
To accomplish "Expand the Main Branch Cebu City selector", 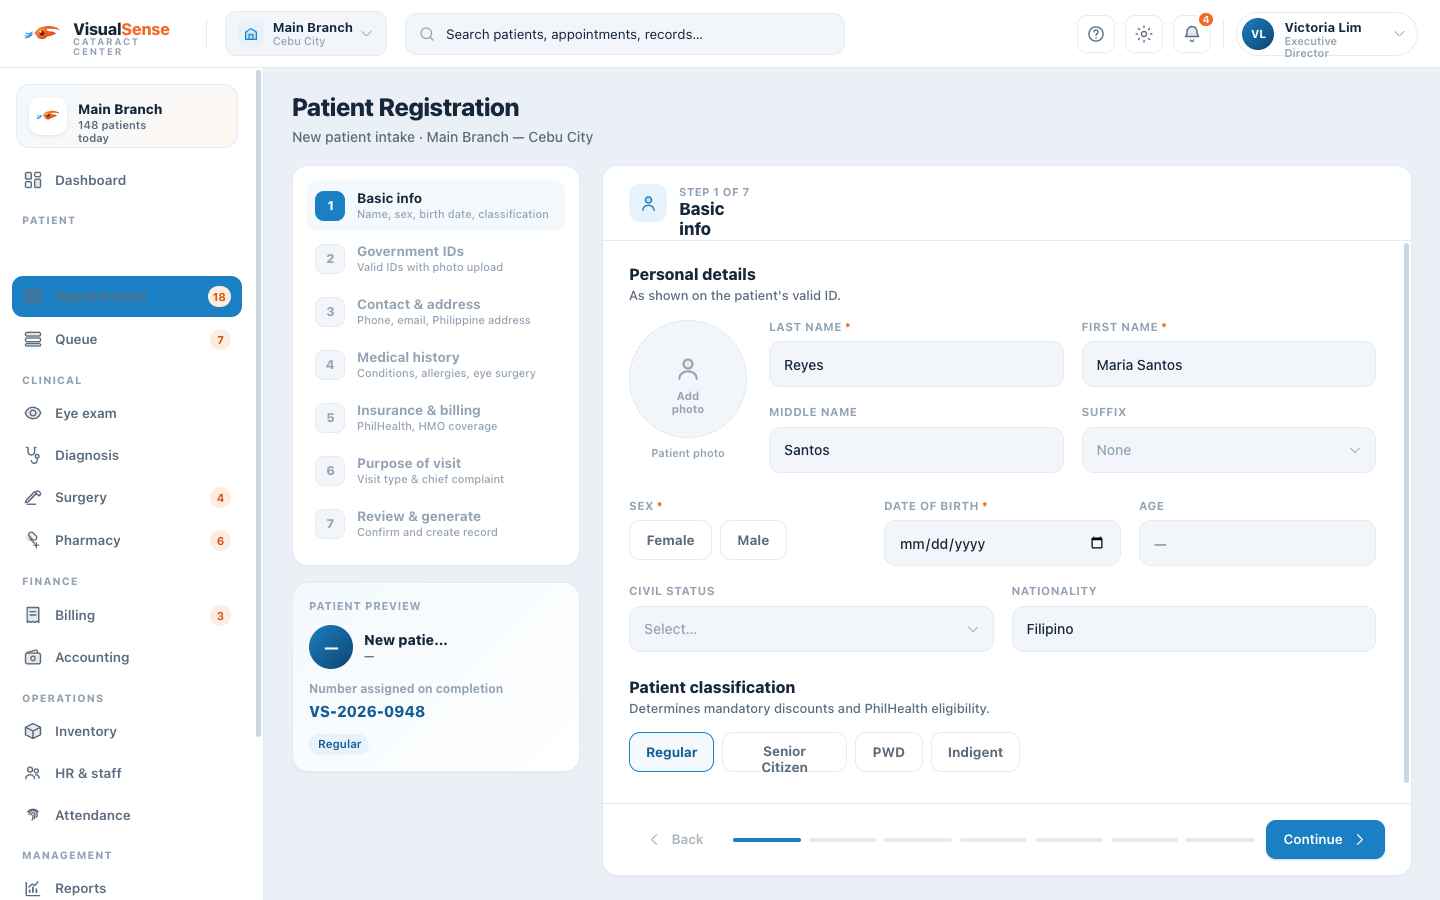I will point(306,34).
